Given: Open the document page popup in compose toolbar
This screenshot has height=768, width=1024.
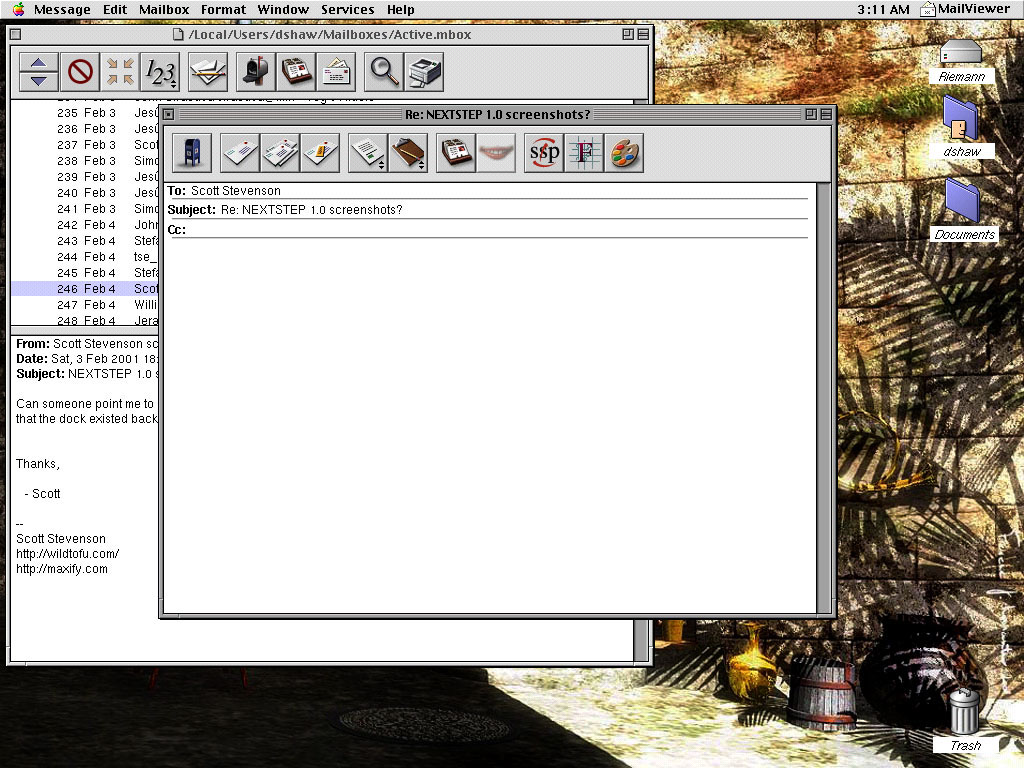Looking at the screenshot, I should [368, 153].
